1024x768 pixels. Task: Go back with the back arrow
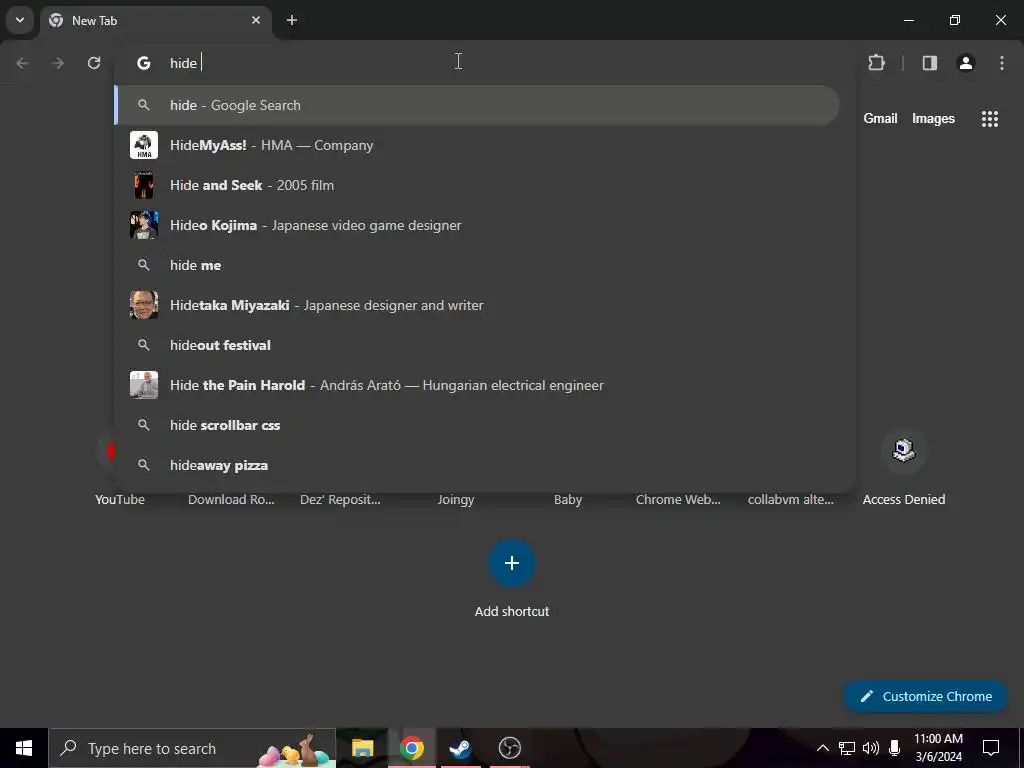coord(22,63)
